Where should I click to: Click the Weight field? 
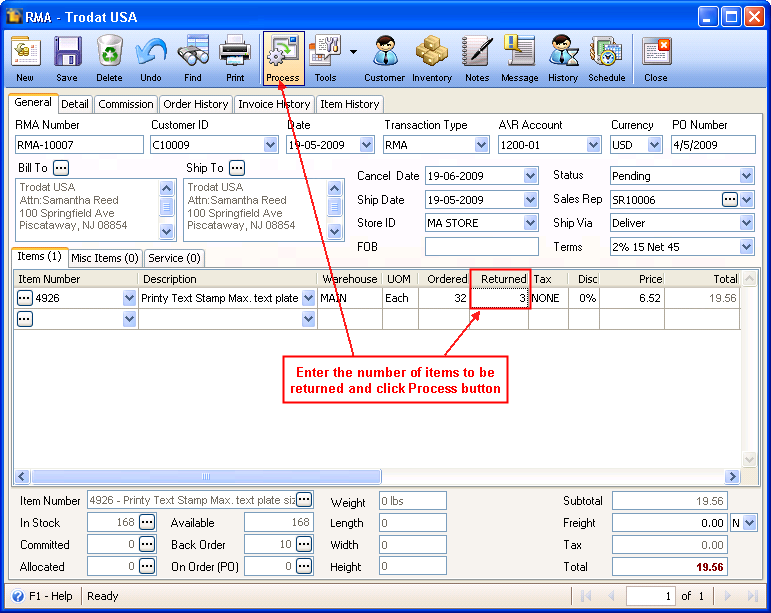(x=413, y=500)
